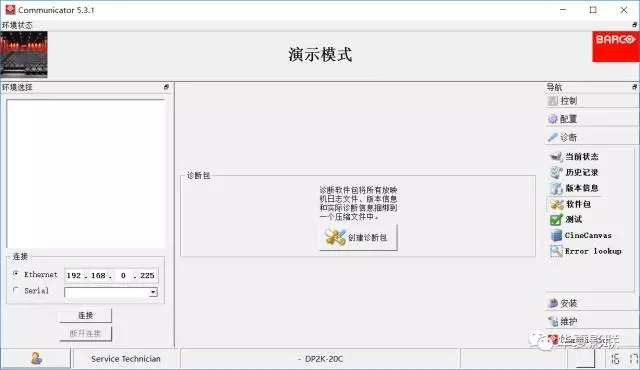The image size is (640, 370).
Task: Click the theater thumbnail image
Action: 24,54
